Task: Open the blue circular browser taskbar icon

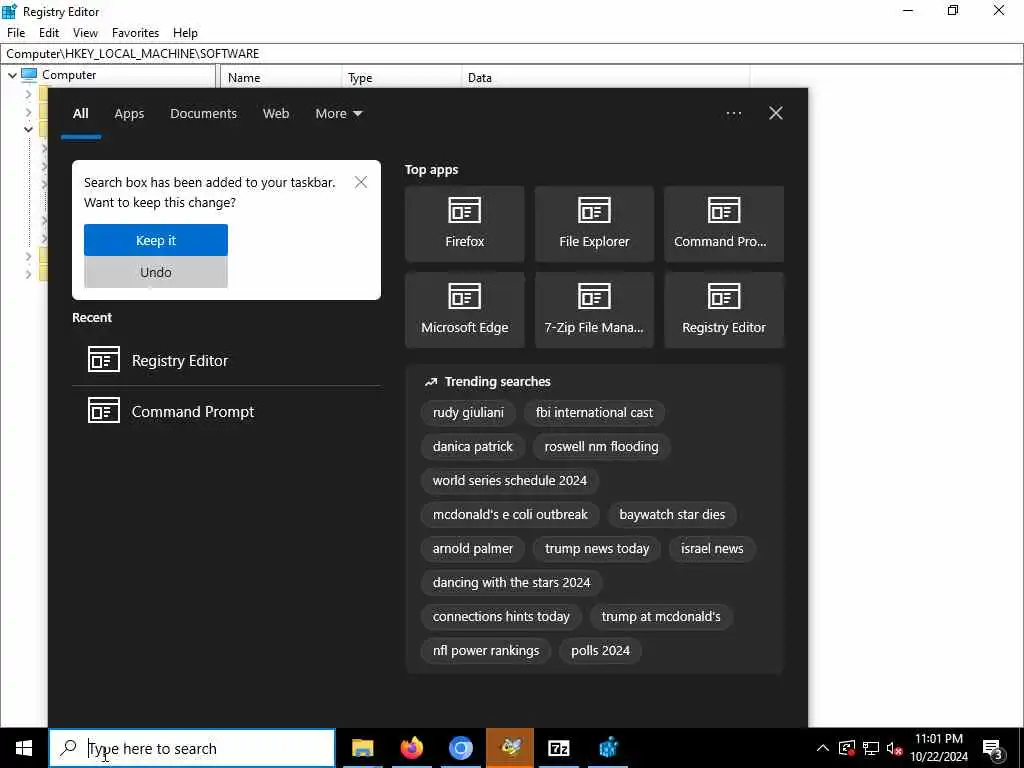Action: 460,748
